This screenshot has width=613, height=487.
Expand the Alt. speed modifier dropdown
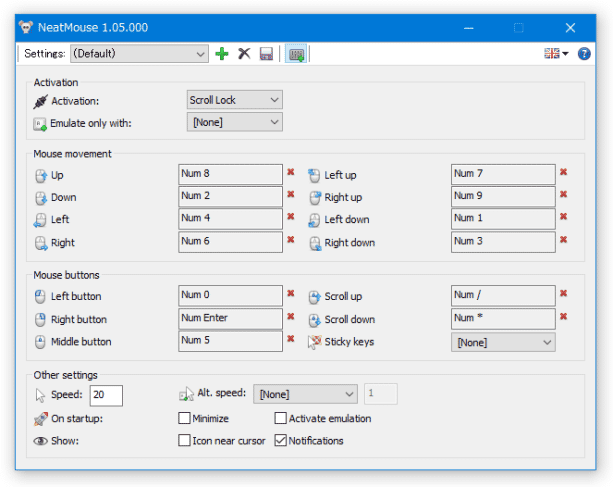coord(305,394)
